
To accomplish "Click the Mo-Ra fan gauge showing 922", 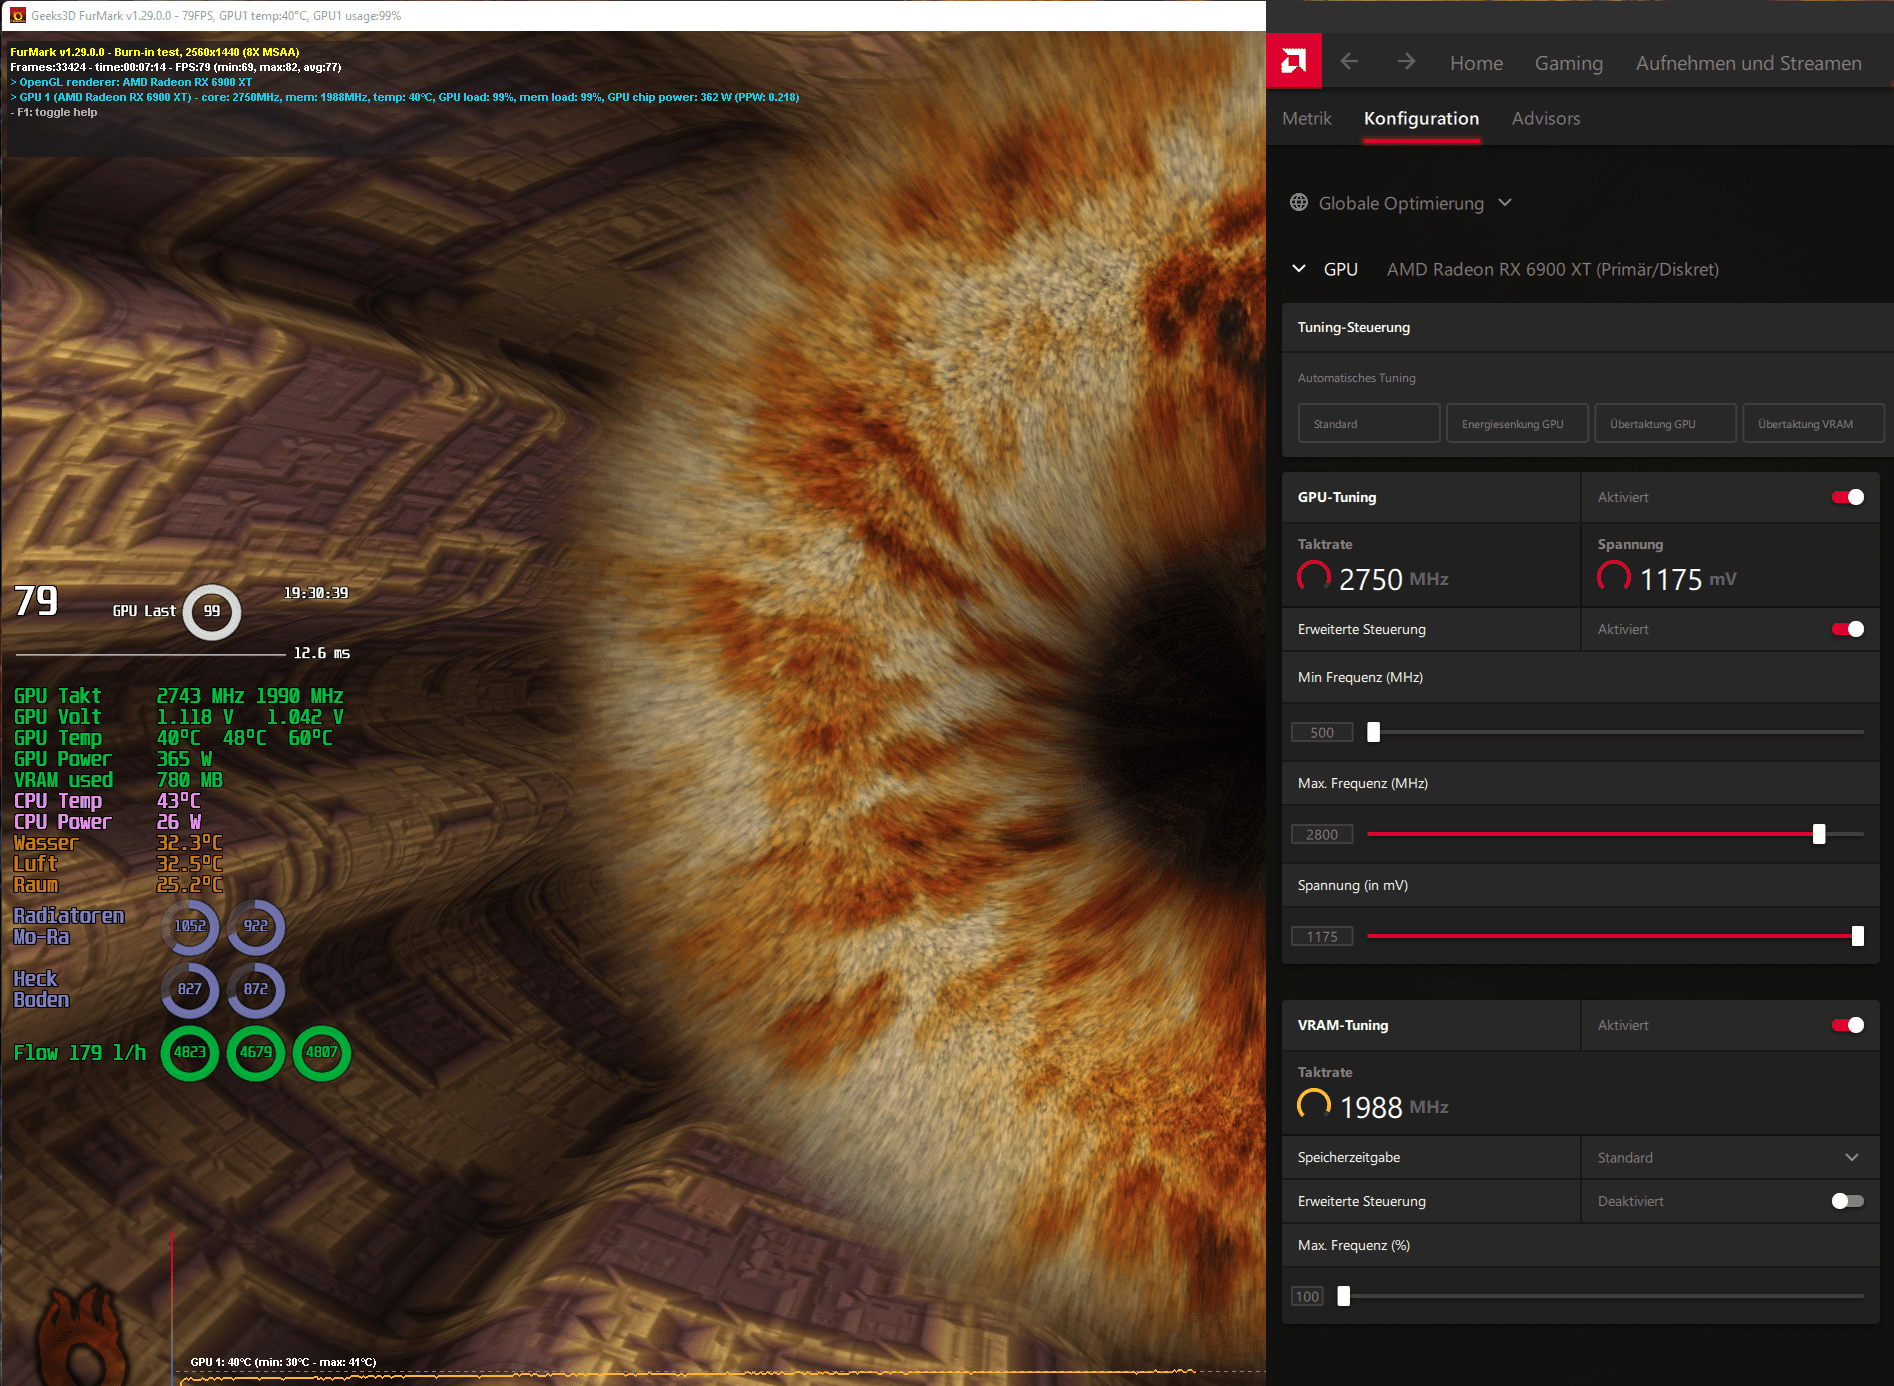I will [256, 926].
